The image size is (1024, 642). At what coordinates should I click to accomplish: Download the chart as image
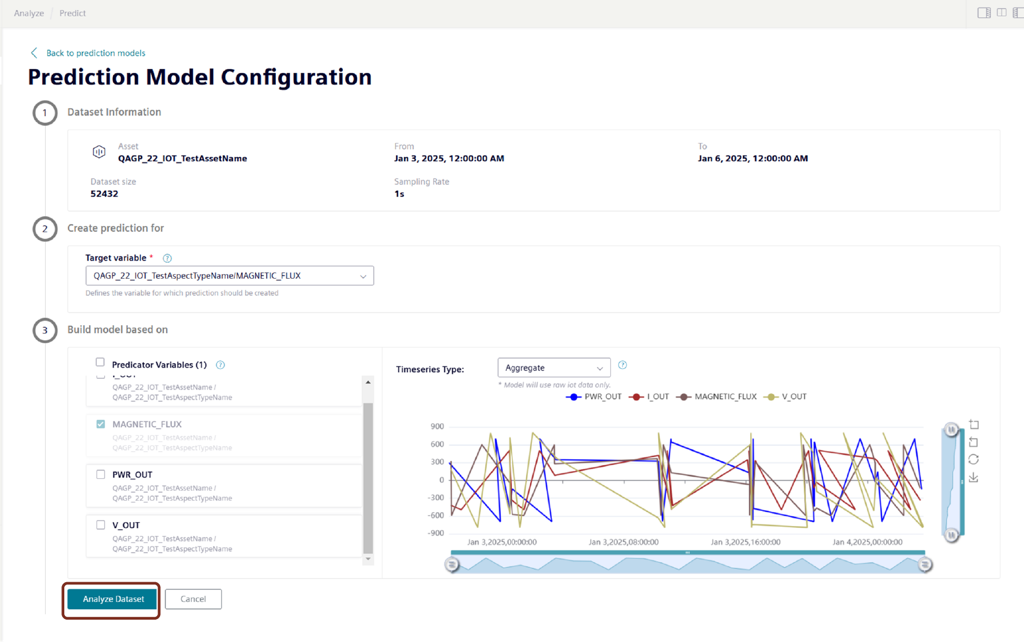click(x=974, y=478)
